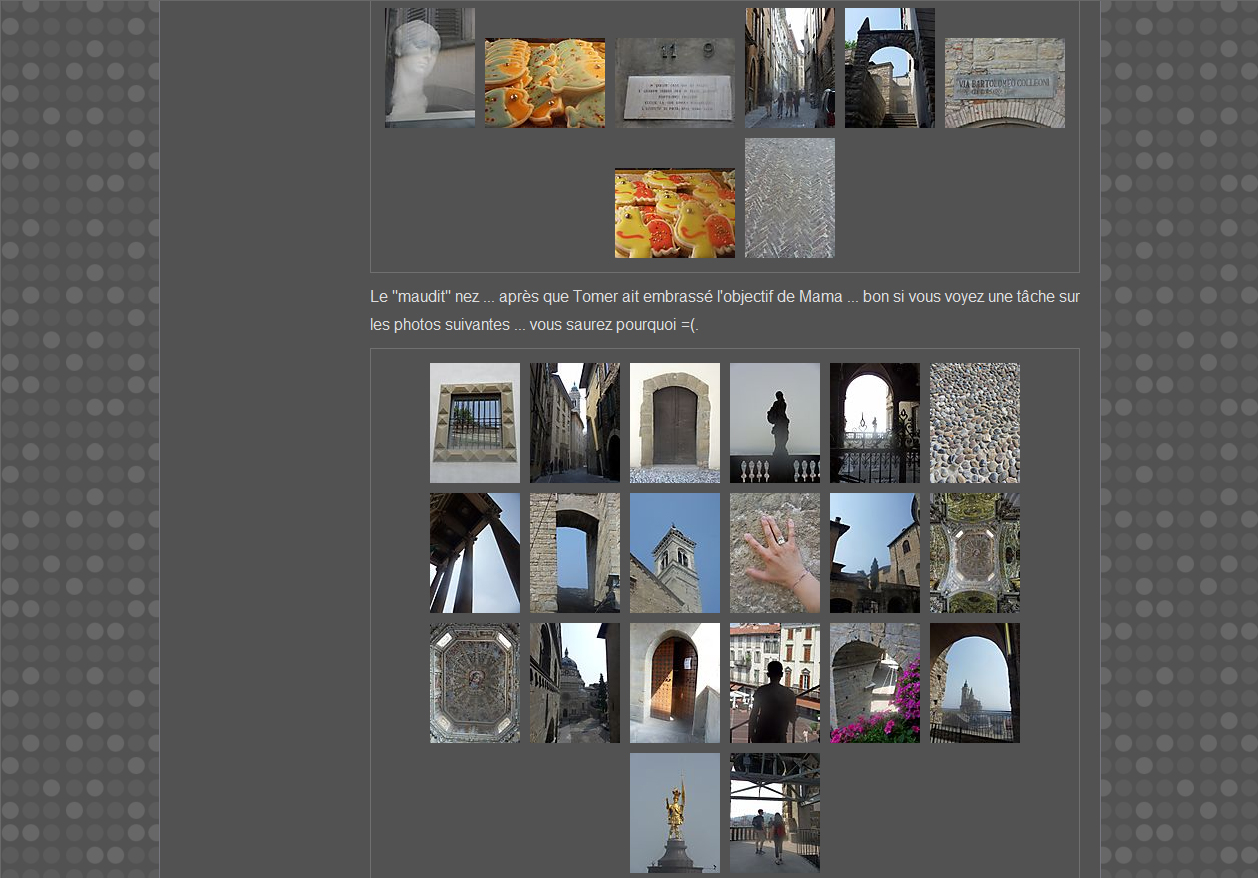The height and width of the screenshot is (878, 1258).
Task: Open the couple walking away photo
Action: click(x=775, y=813)
